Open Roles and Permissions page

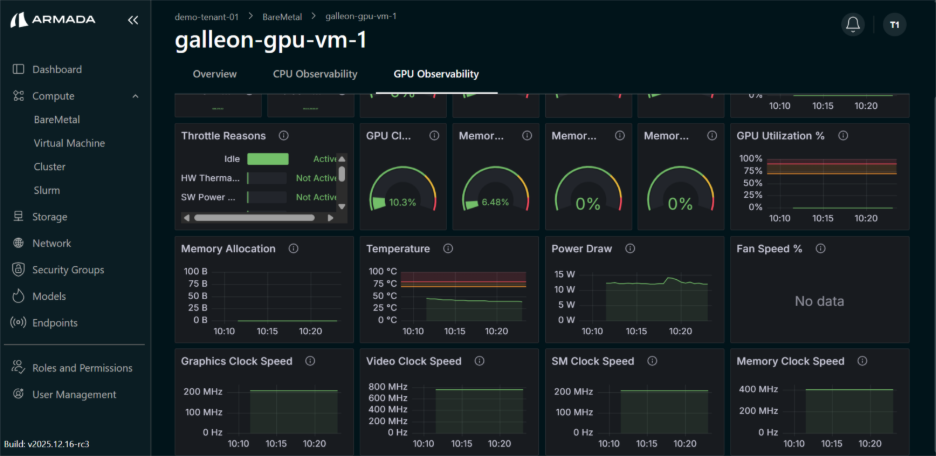(82, 368)
